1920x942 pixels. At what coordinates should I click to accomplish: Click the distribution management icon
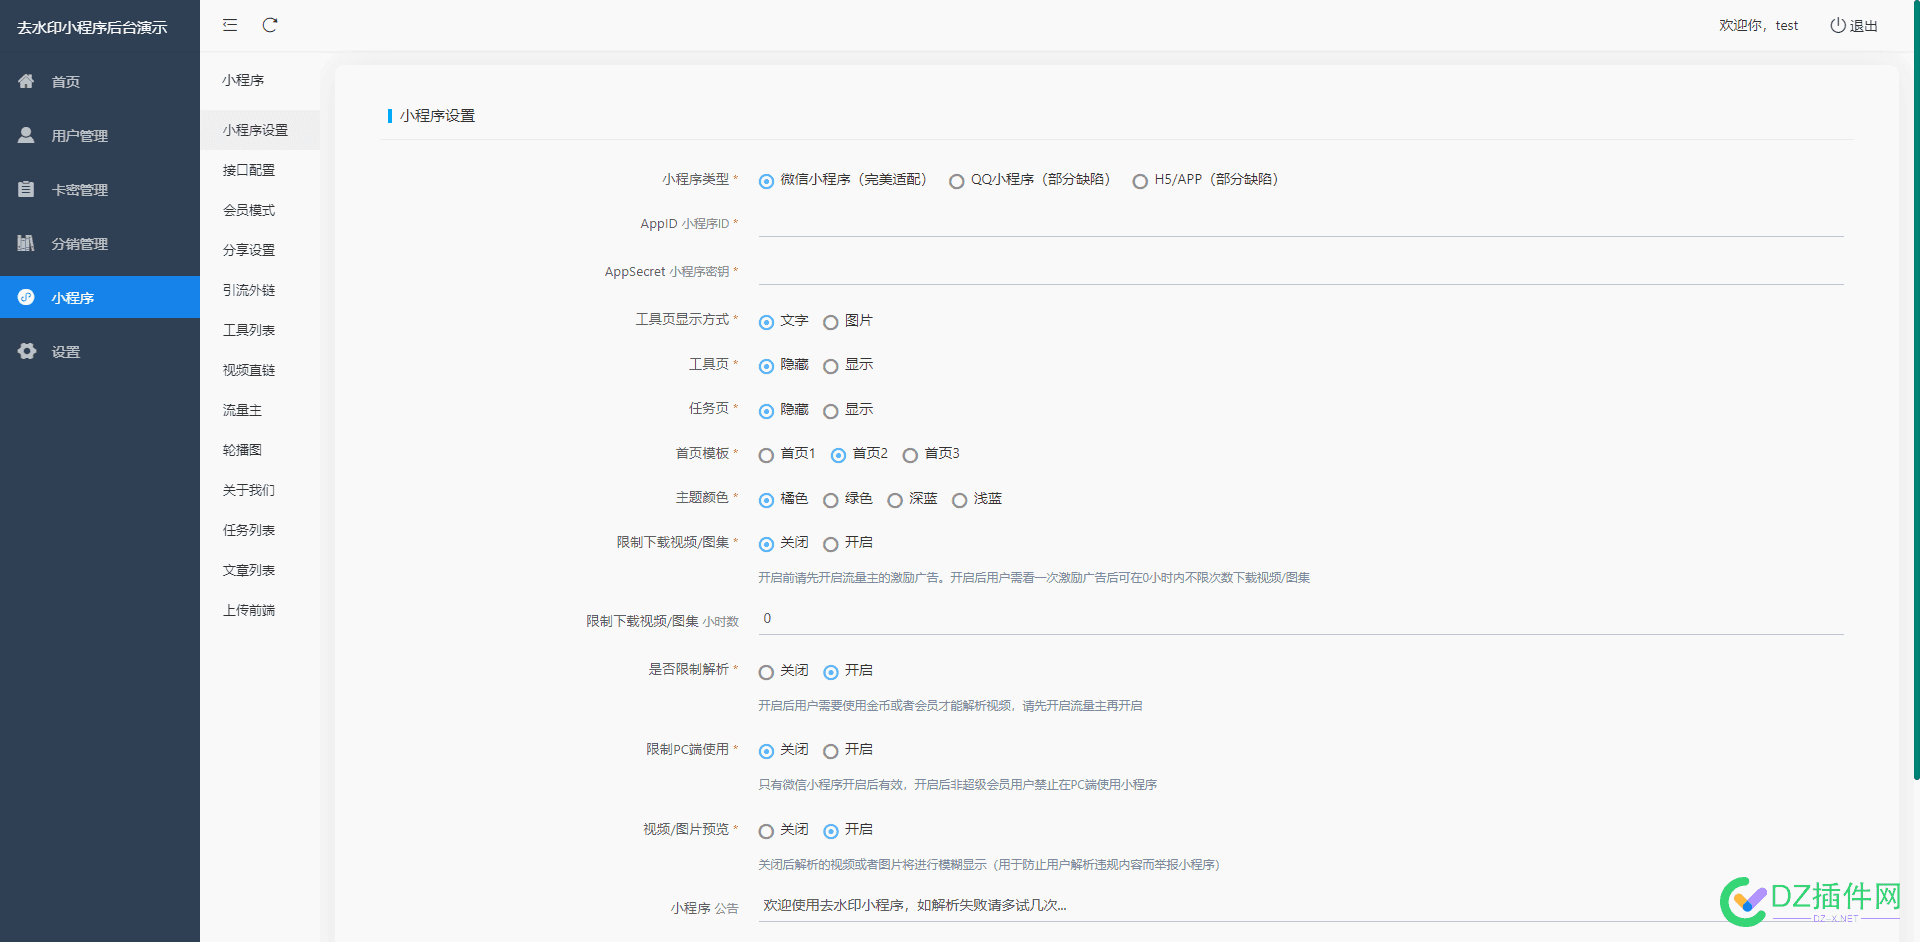click(26, 243)
